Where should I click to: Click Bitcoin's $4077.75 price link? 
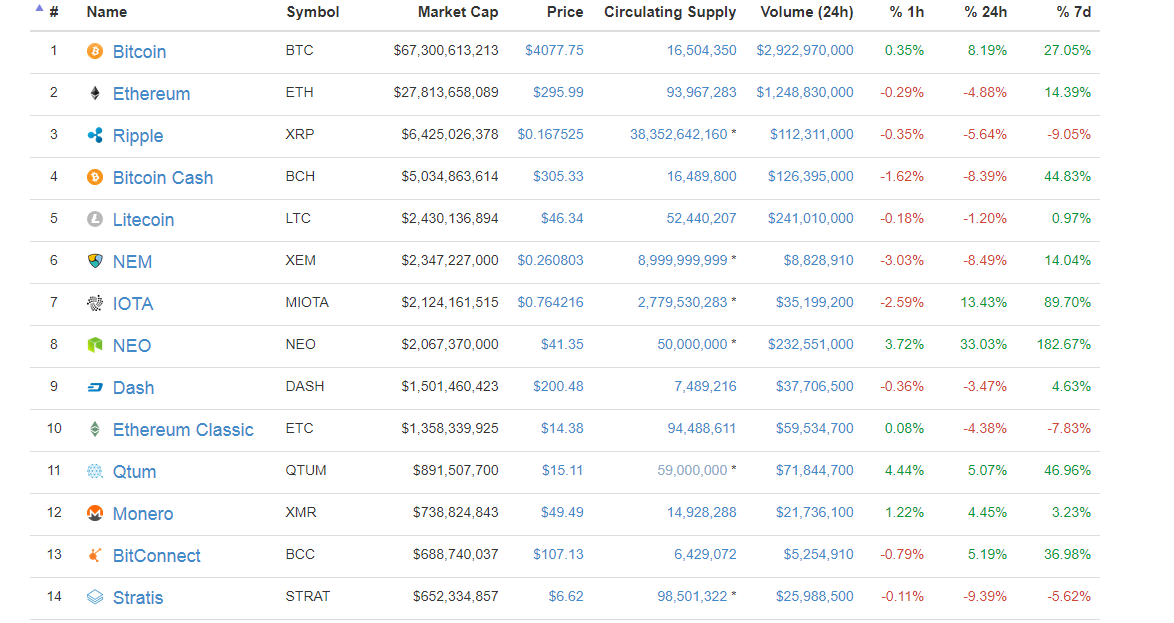pos(554,50)
